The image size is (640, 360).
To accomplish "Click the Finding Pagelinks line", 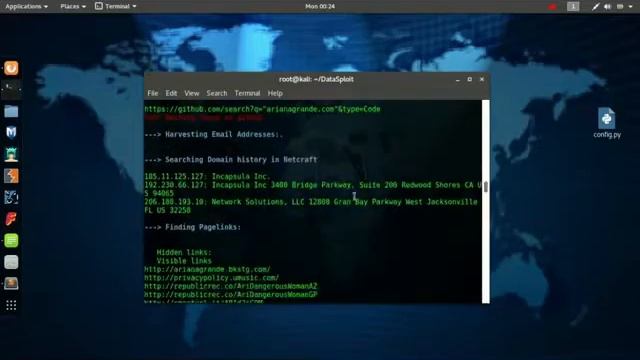I will 192,227.
